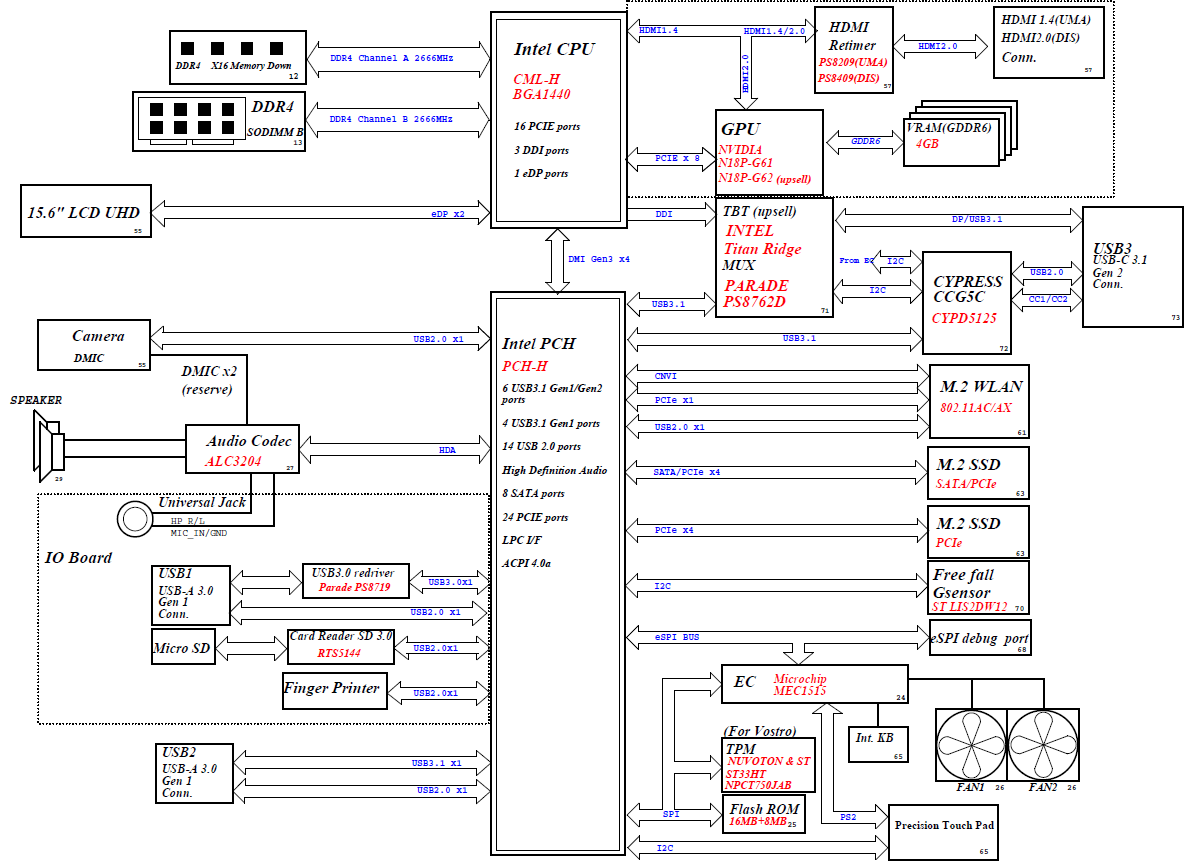
Task: Click the Card Reader SD 3.0 block
Action: point(341,646)
